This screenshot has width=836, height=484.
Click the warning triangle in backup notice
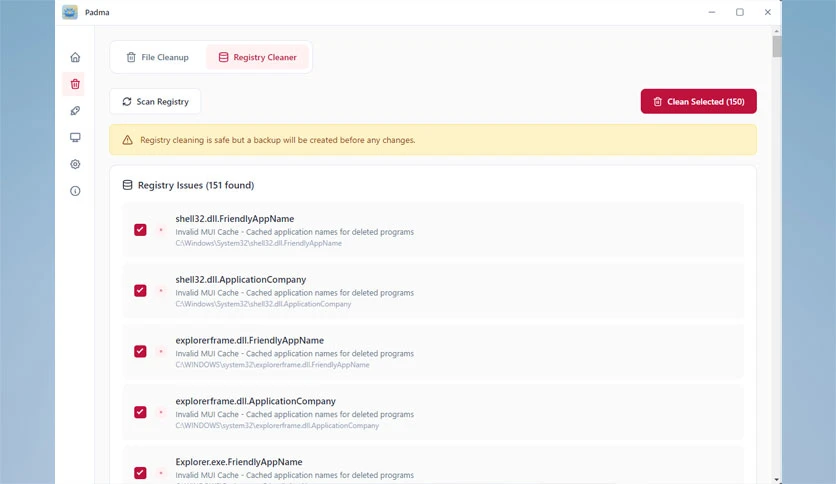[x=127, y=140]
